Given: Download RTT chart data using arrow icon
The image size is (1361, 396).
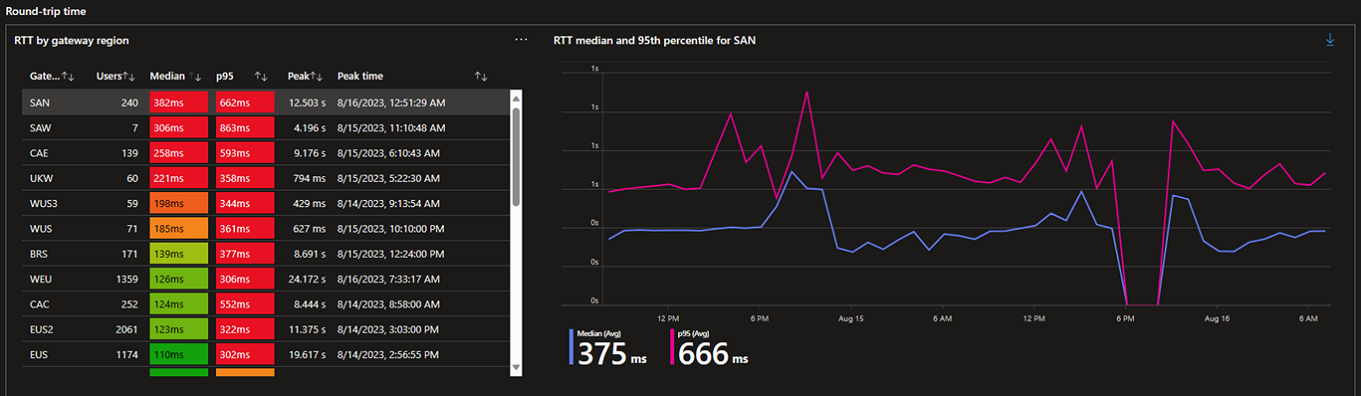Looking at the screenshot, I should (x=1330, y=40).
